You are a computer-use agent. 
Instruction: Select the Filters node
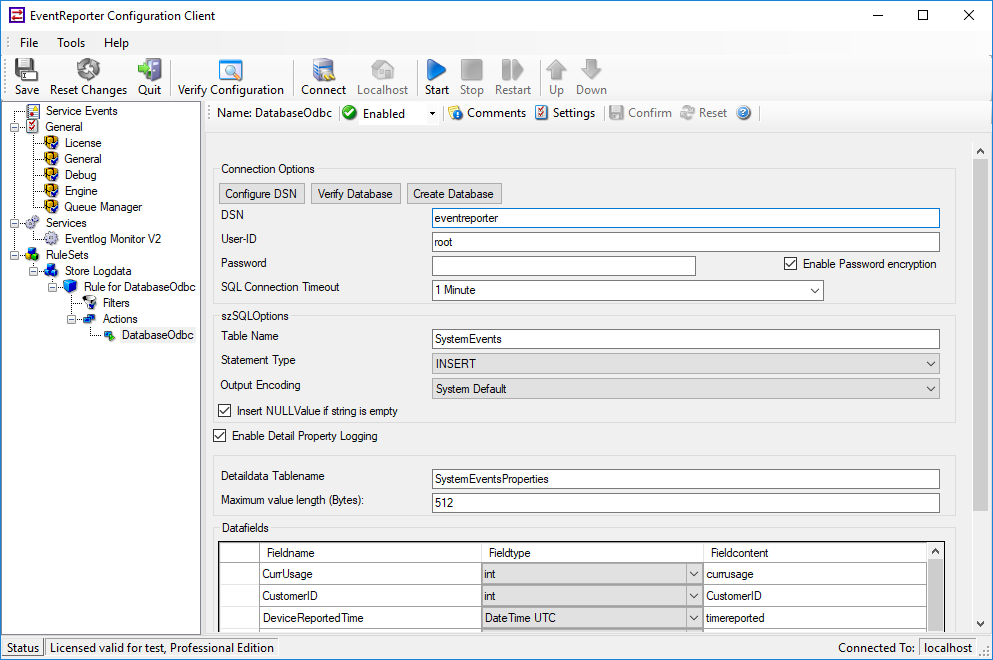click(x=116, y=303)
